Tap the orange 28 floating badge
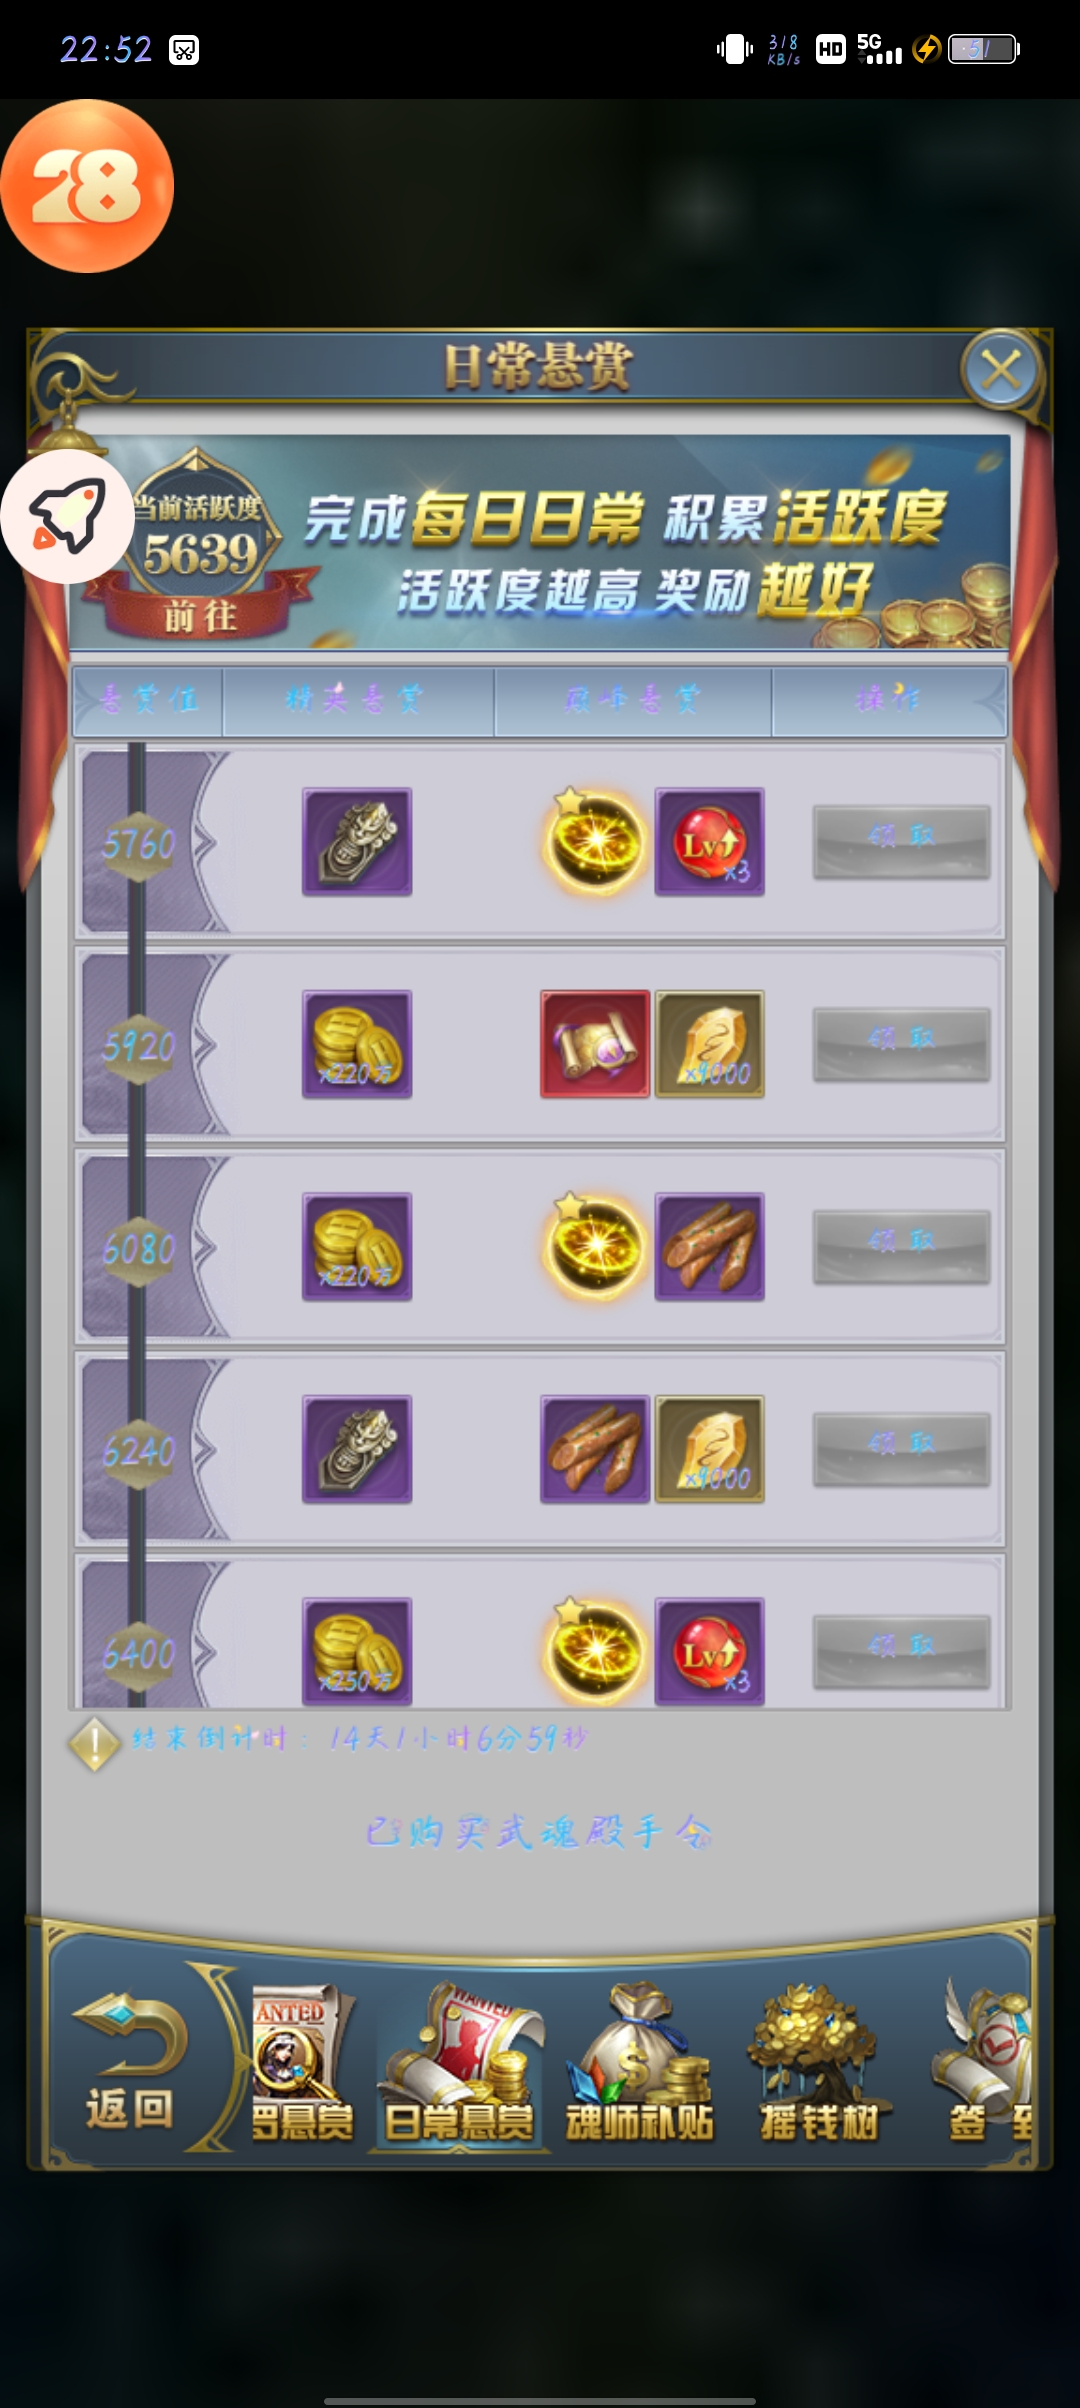The height and width of the screenshot is (2408, 1080). click(x=87, y=186)
